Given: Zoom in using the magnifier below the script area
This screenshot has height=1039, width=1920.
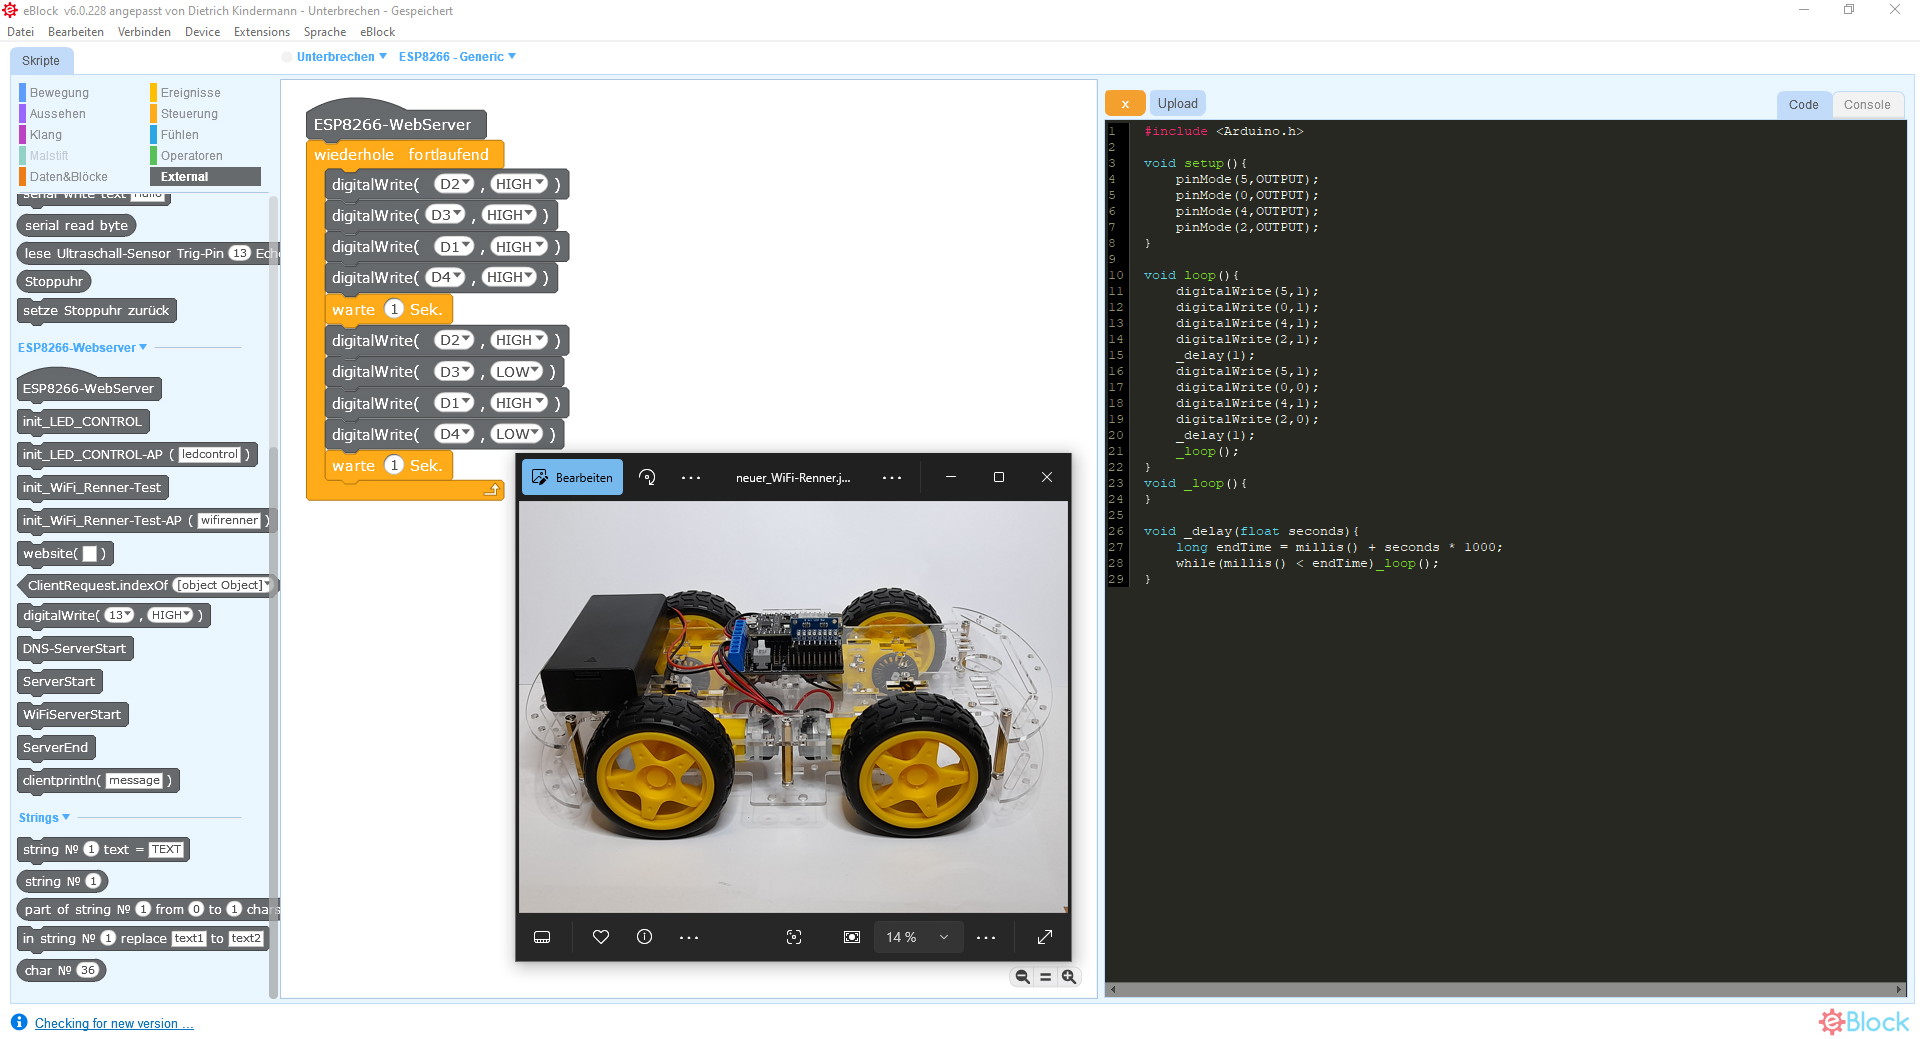Looking at the screenshot, I should pos(1068,976).
